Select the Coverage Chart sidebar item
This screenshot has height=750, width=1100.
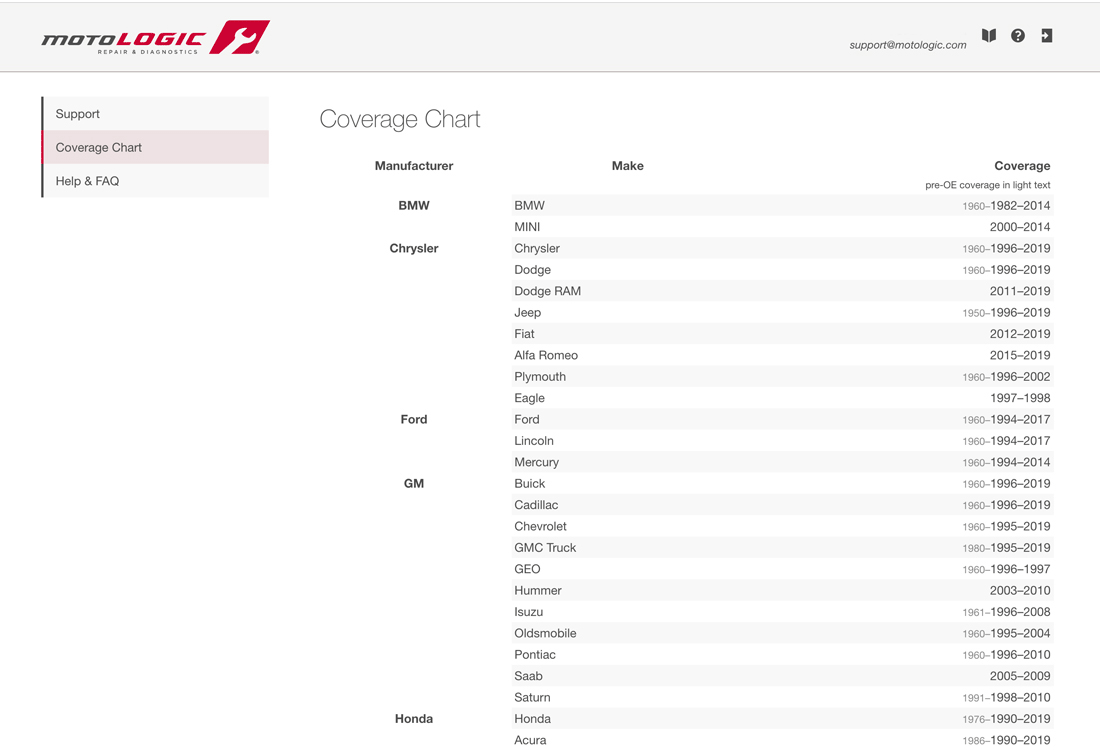tap(155, 147)
